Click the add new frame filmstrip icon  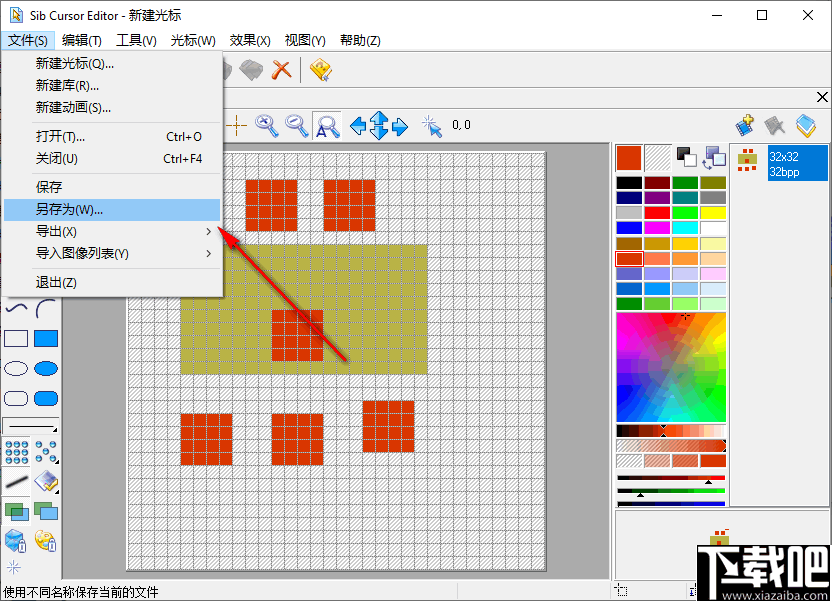pyautogui.click(x=745, y=125)
